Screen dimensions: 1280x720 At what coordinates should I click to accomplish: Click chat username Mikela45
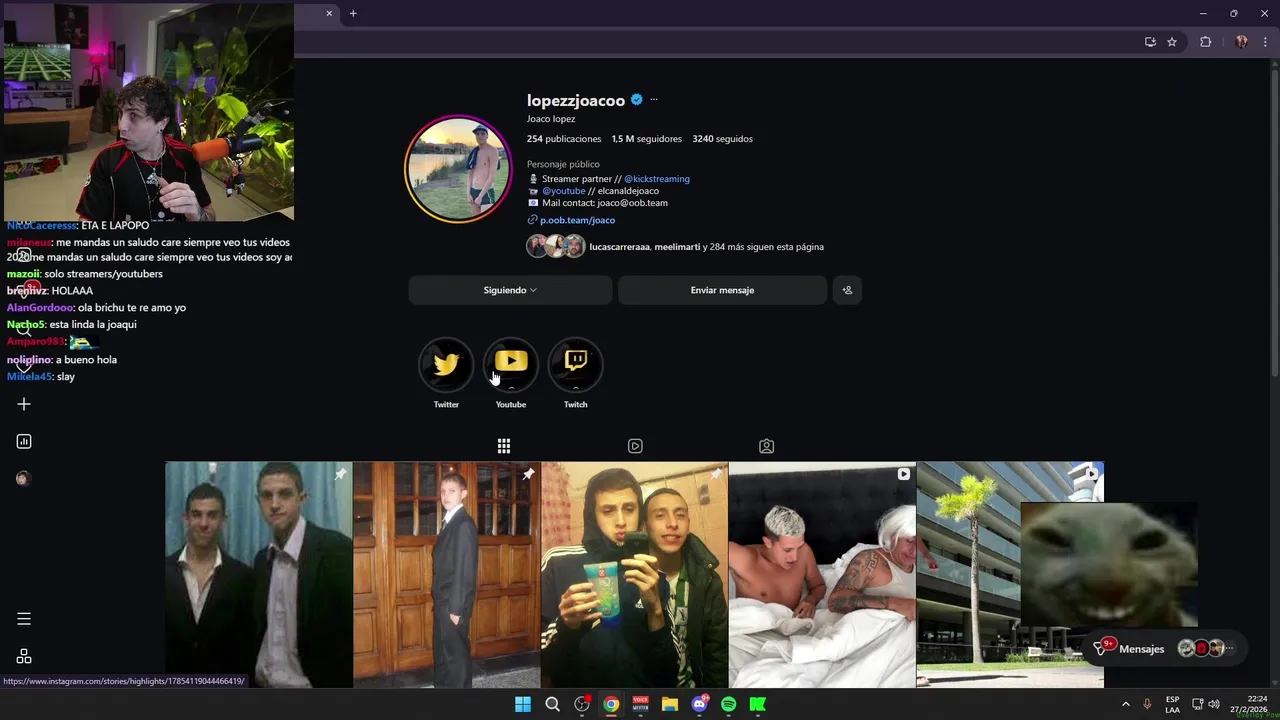(x=29, y=377)
